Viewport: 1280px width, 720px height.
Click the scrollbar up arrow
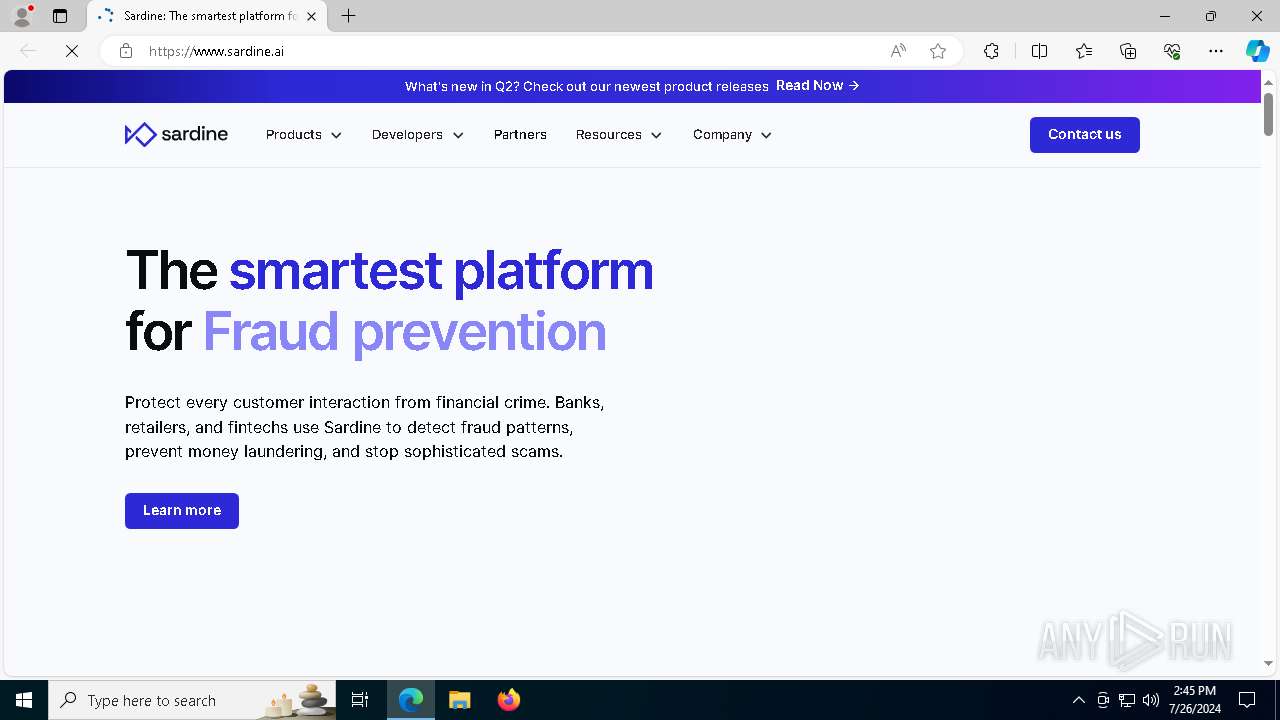point(1268,81)
